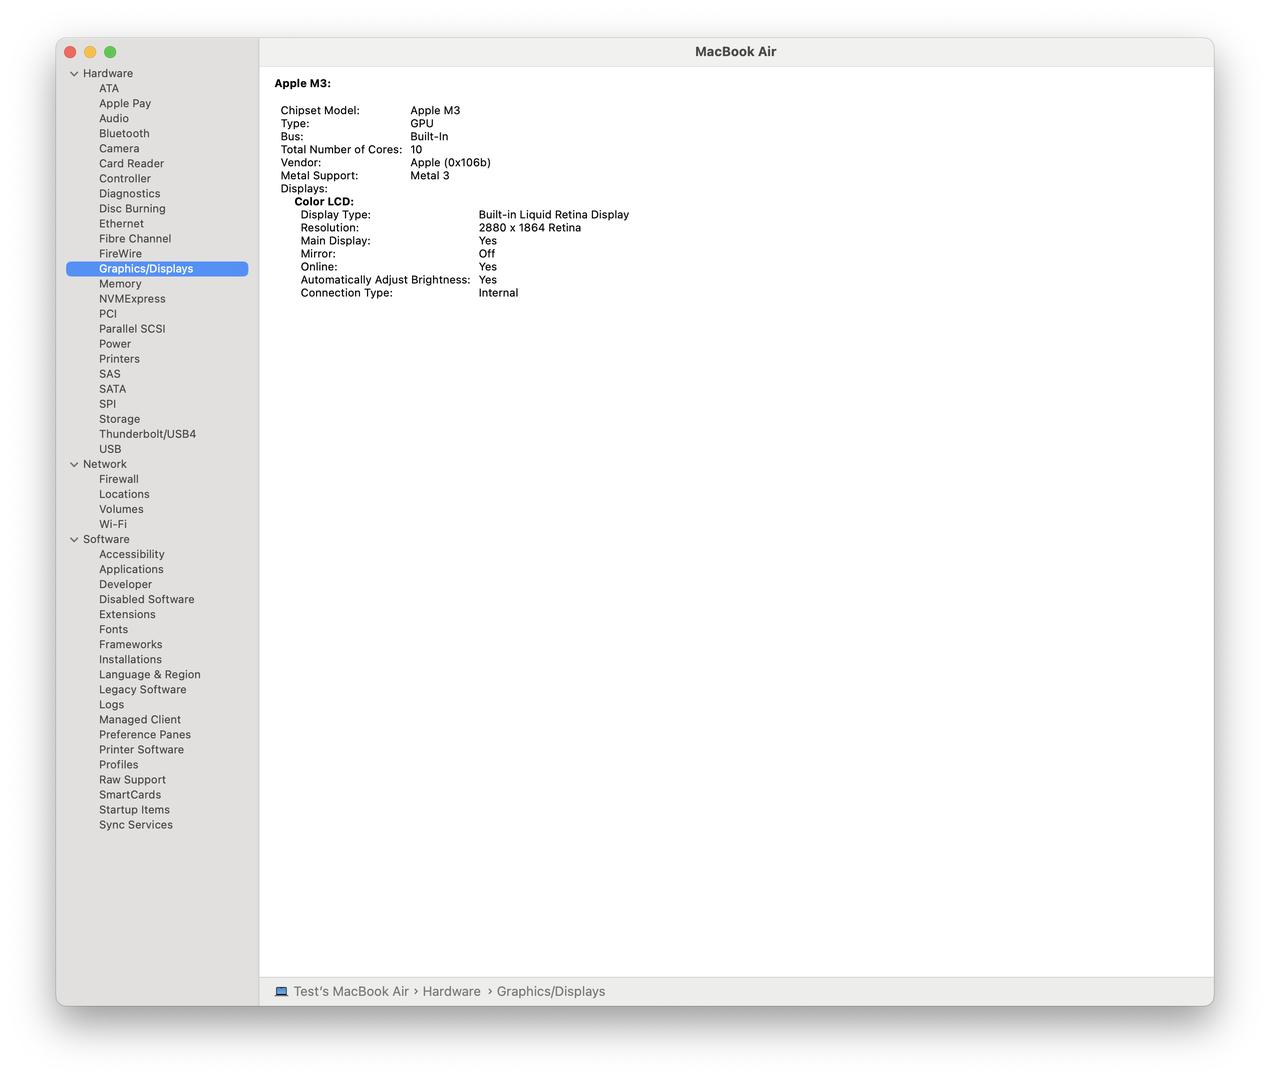Viewport: 1270px width, 1080px height.
Task: Click the laptop icon in the path bar
Action: tap(282, 992)
